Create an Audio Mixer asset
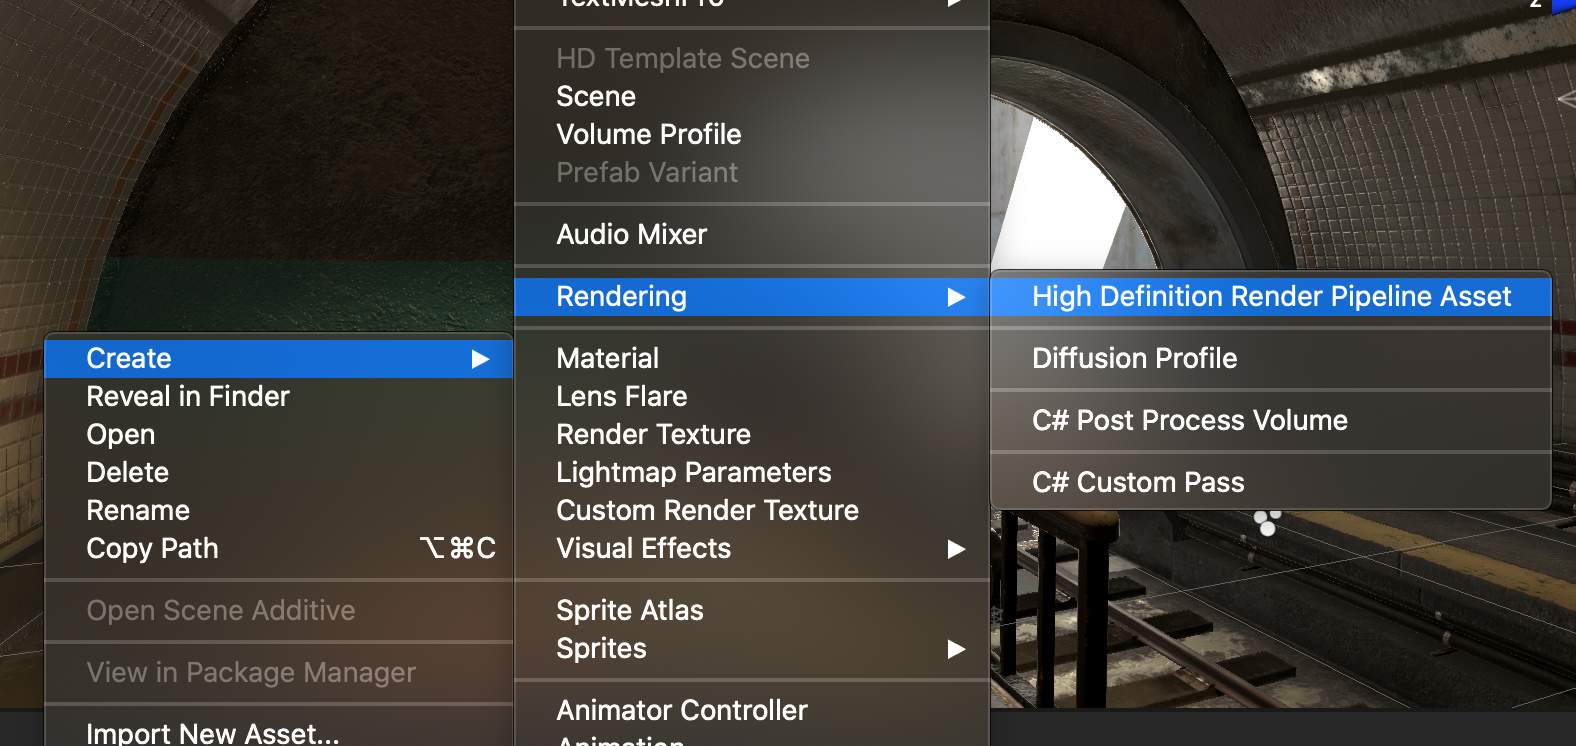This screenshot has height=746, width=1576. coord(631,235)
